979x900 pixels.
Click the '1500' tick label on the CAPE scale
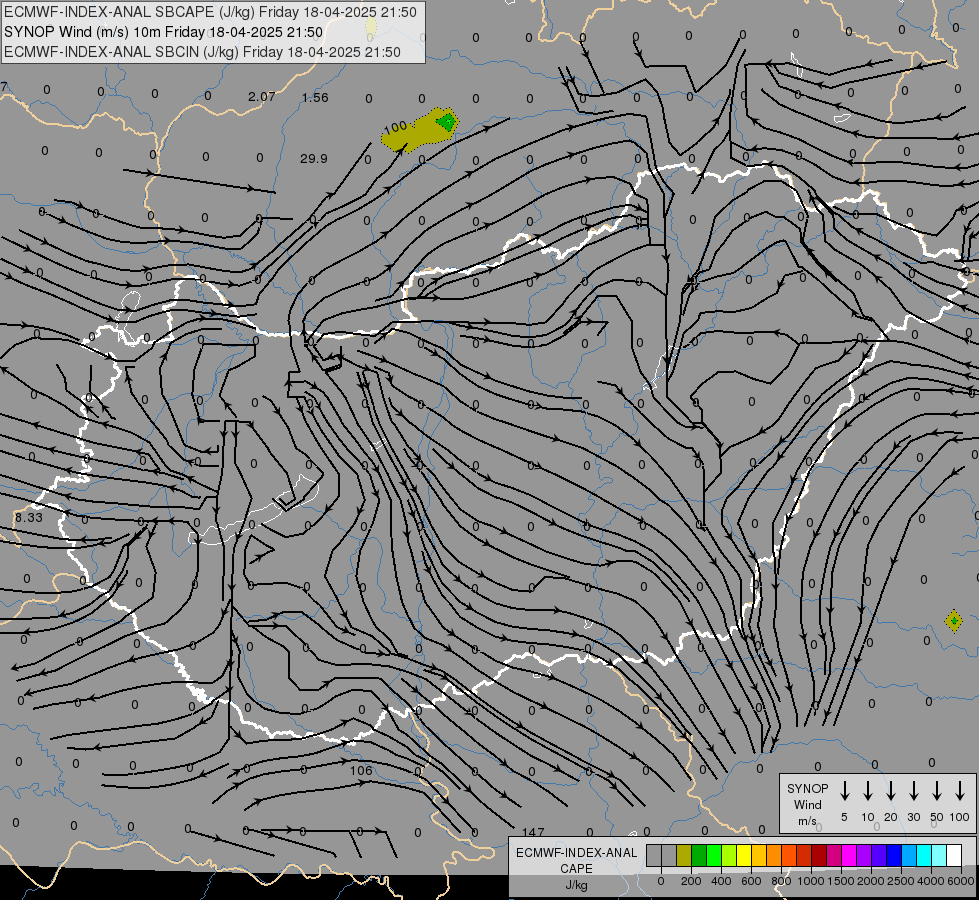(841, 881)
